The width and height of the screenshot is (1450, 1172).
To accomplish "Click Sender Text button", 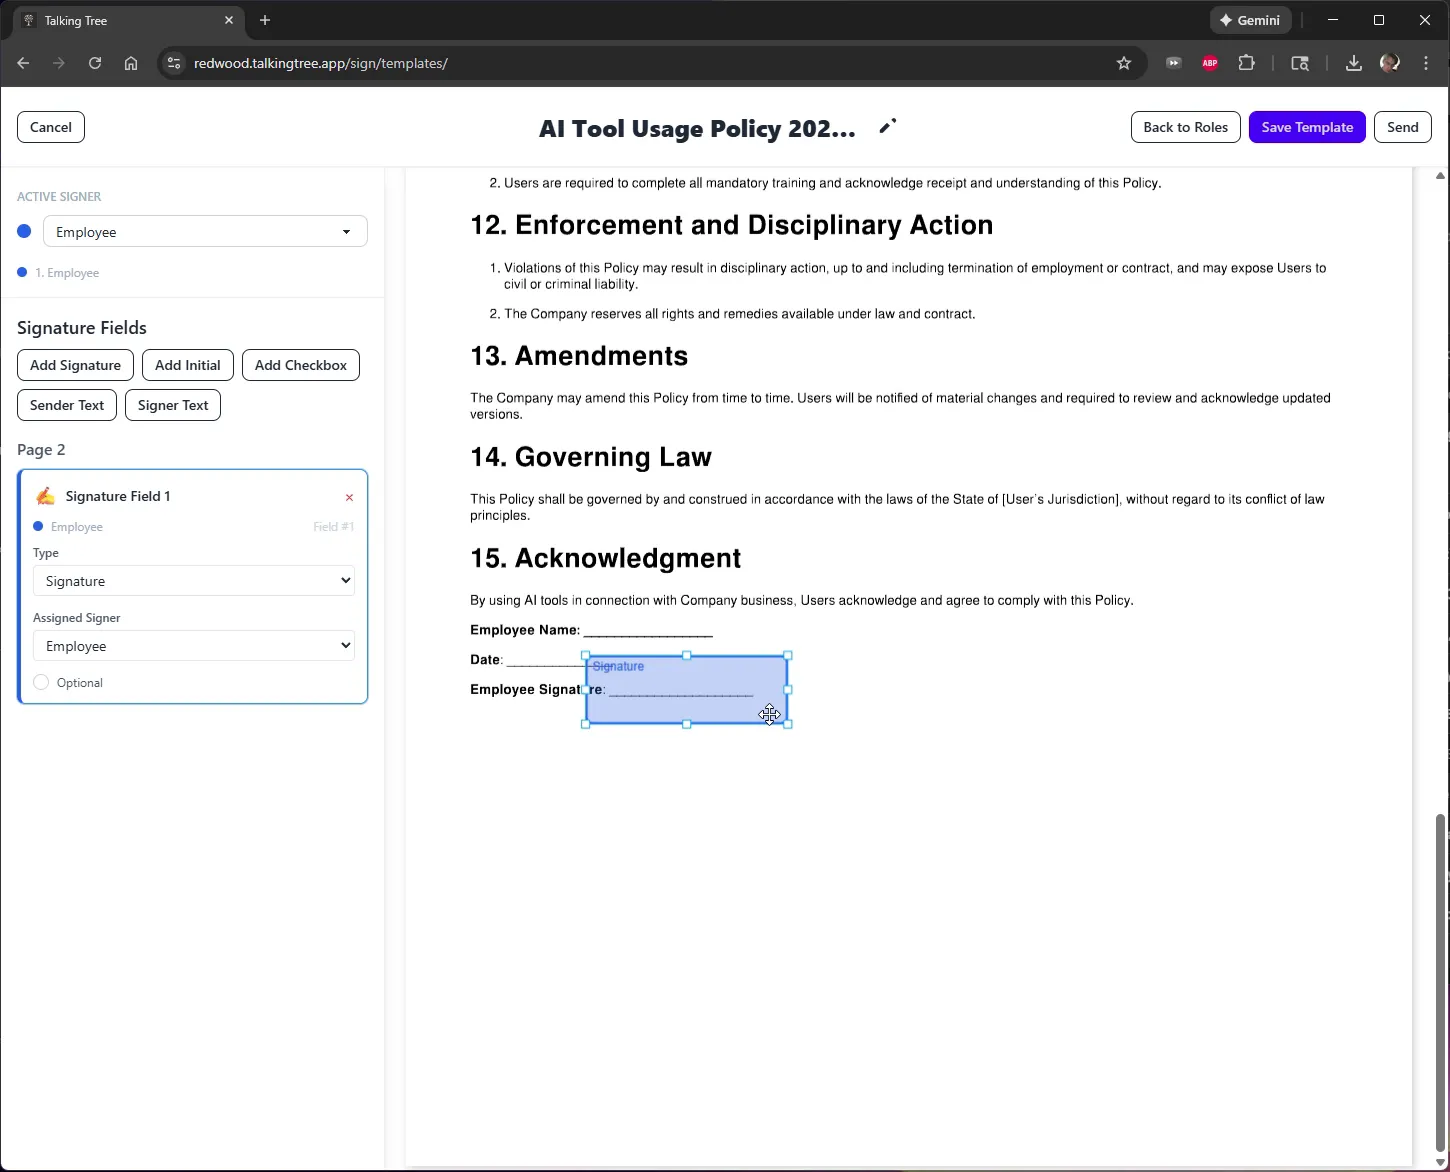I will pos(67,405).
